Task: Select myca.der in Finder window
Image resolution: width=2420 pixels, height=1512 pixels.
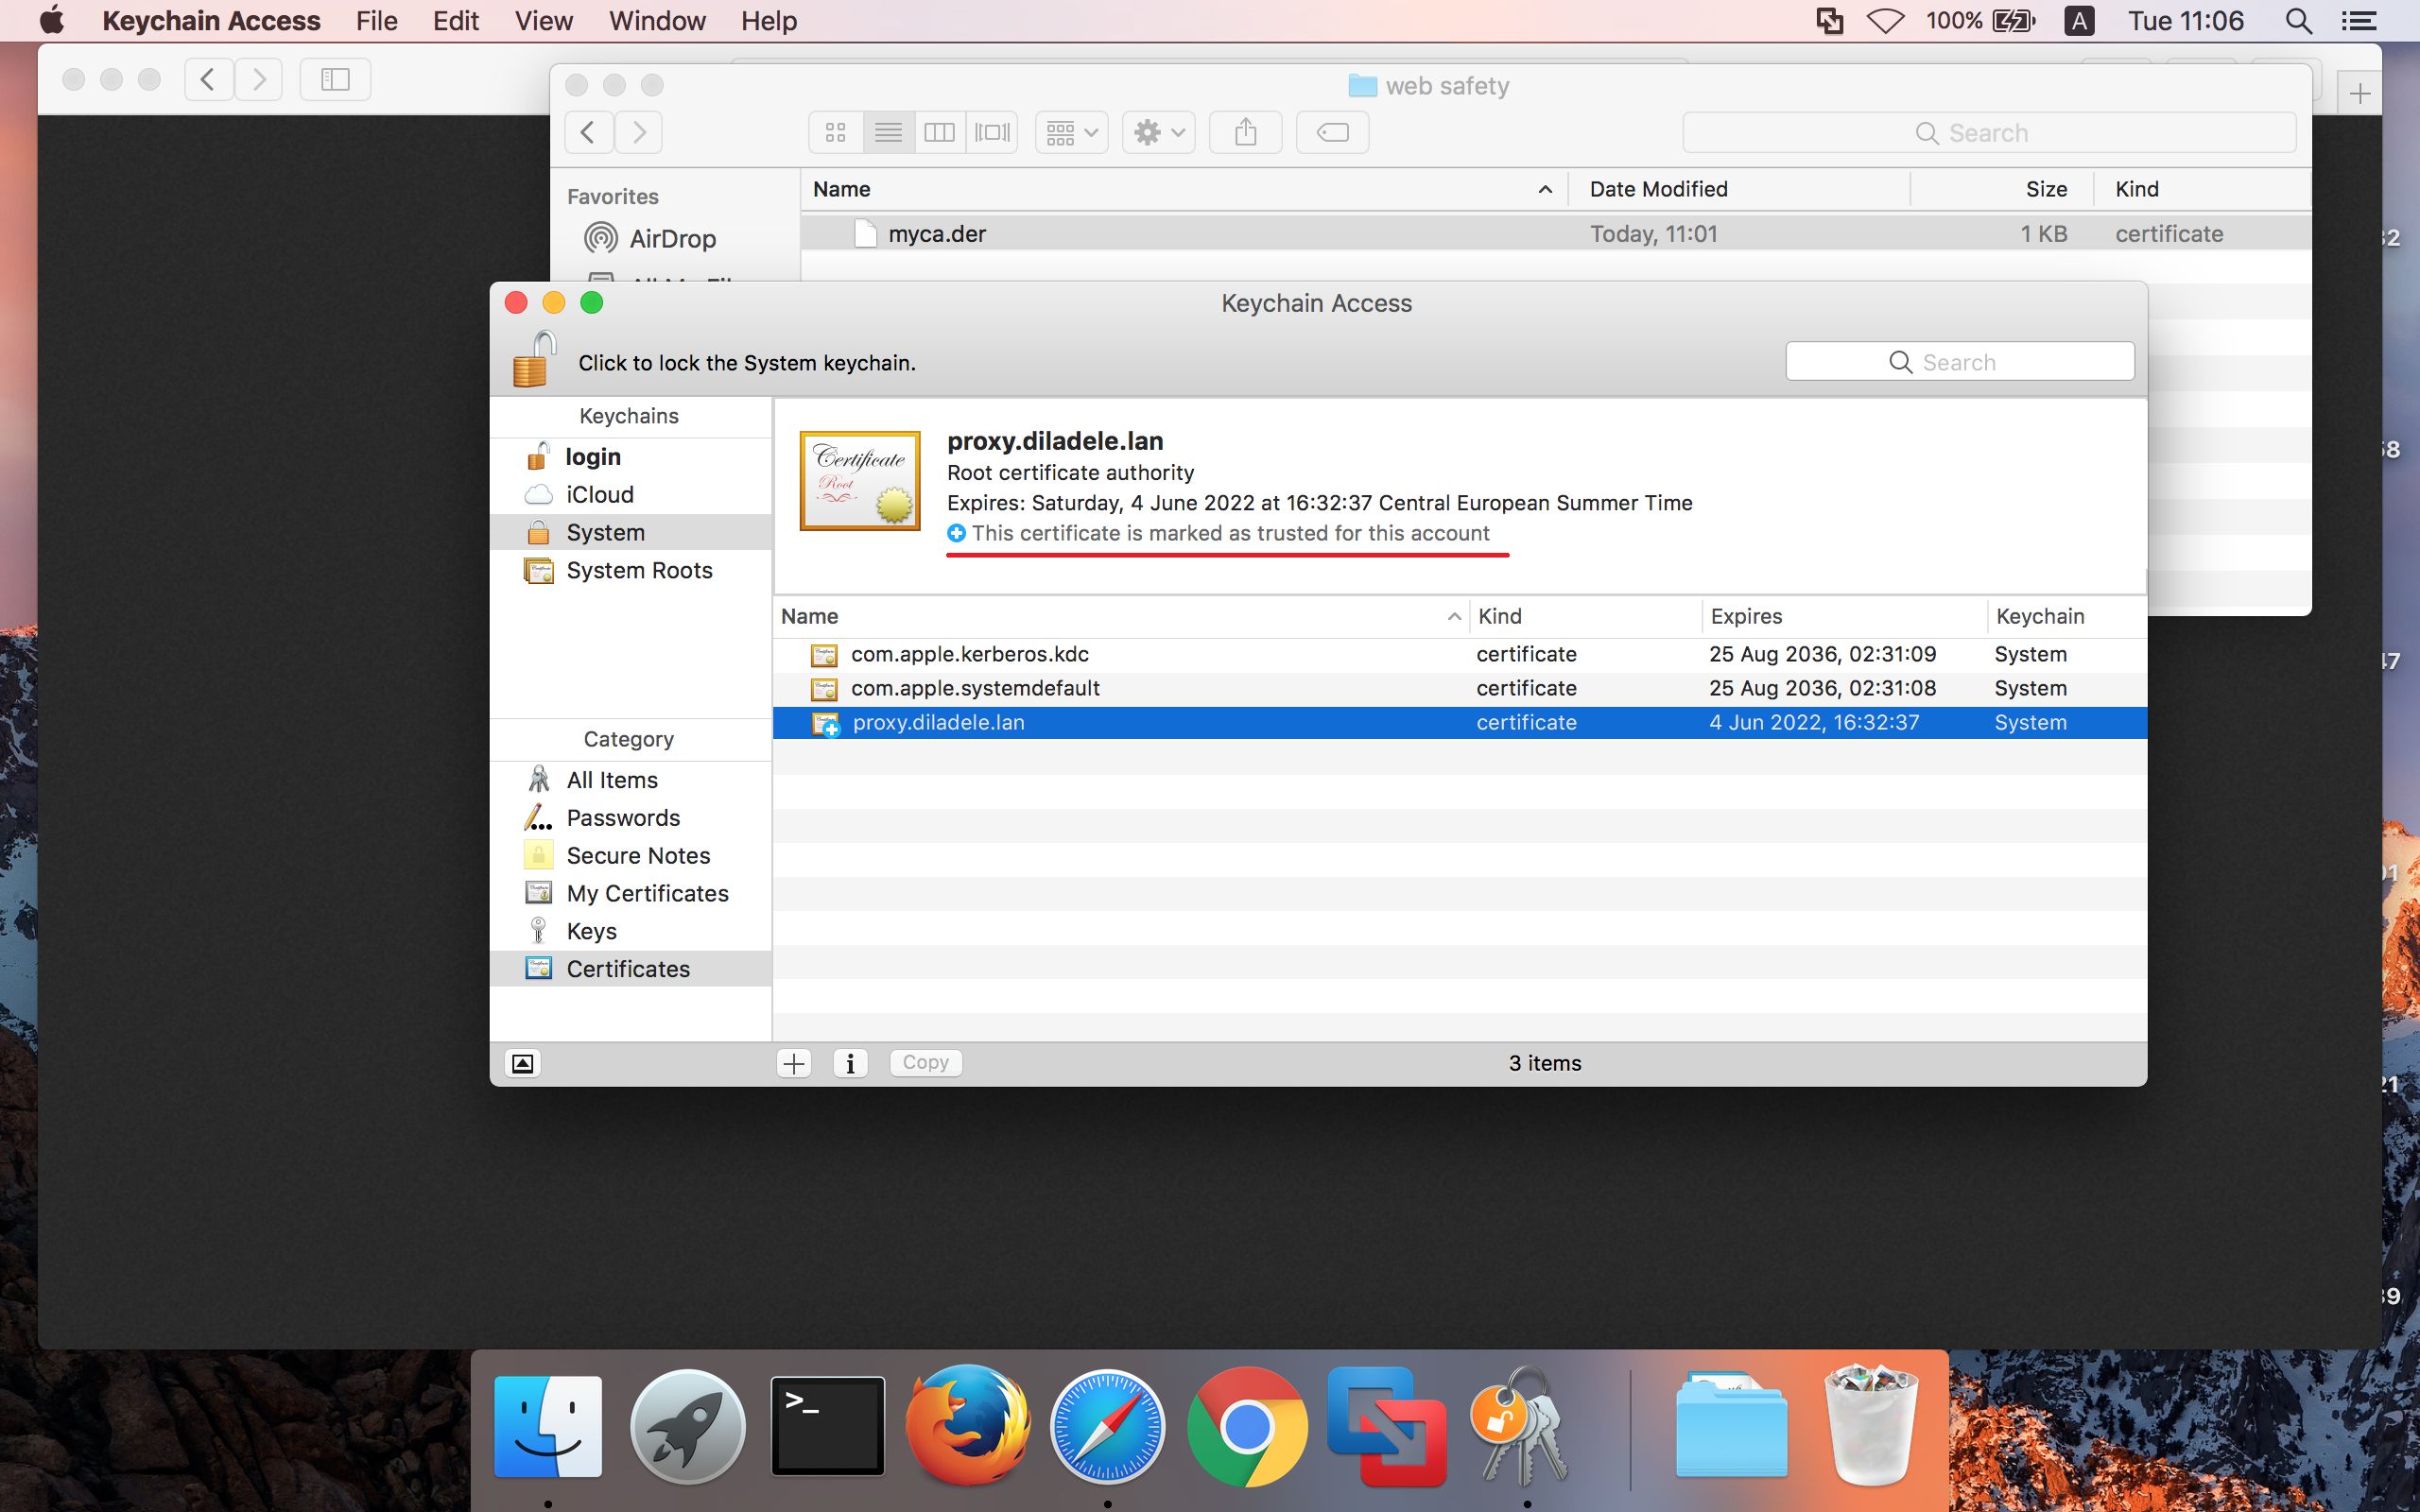Action: click(x=1555, y=233)
